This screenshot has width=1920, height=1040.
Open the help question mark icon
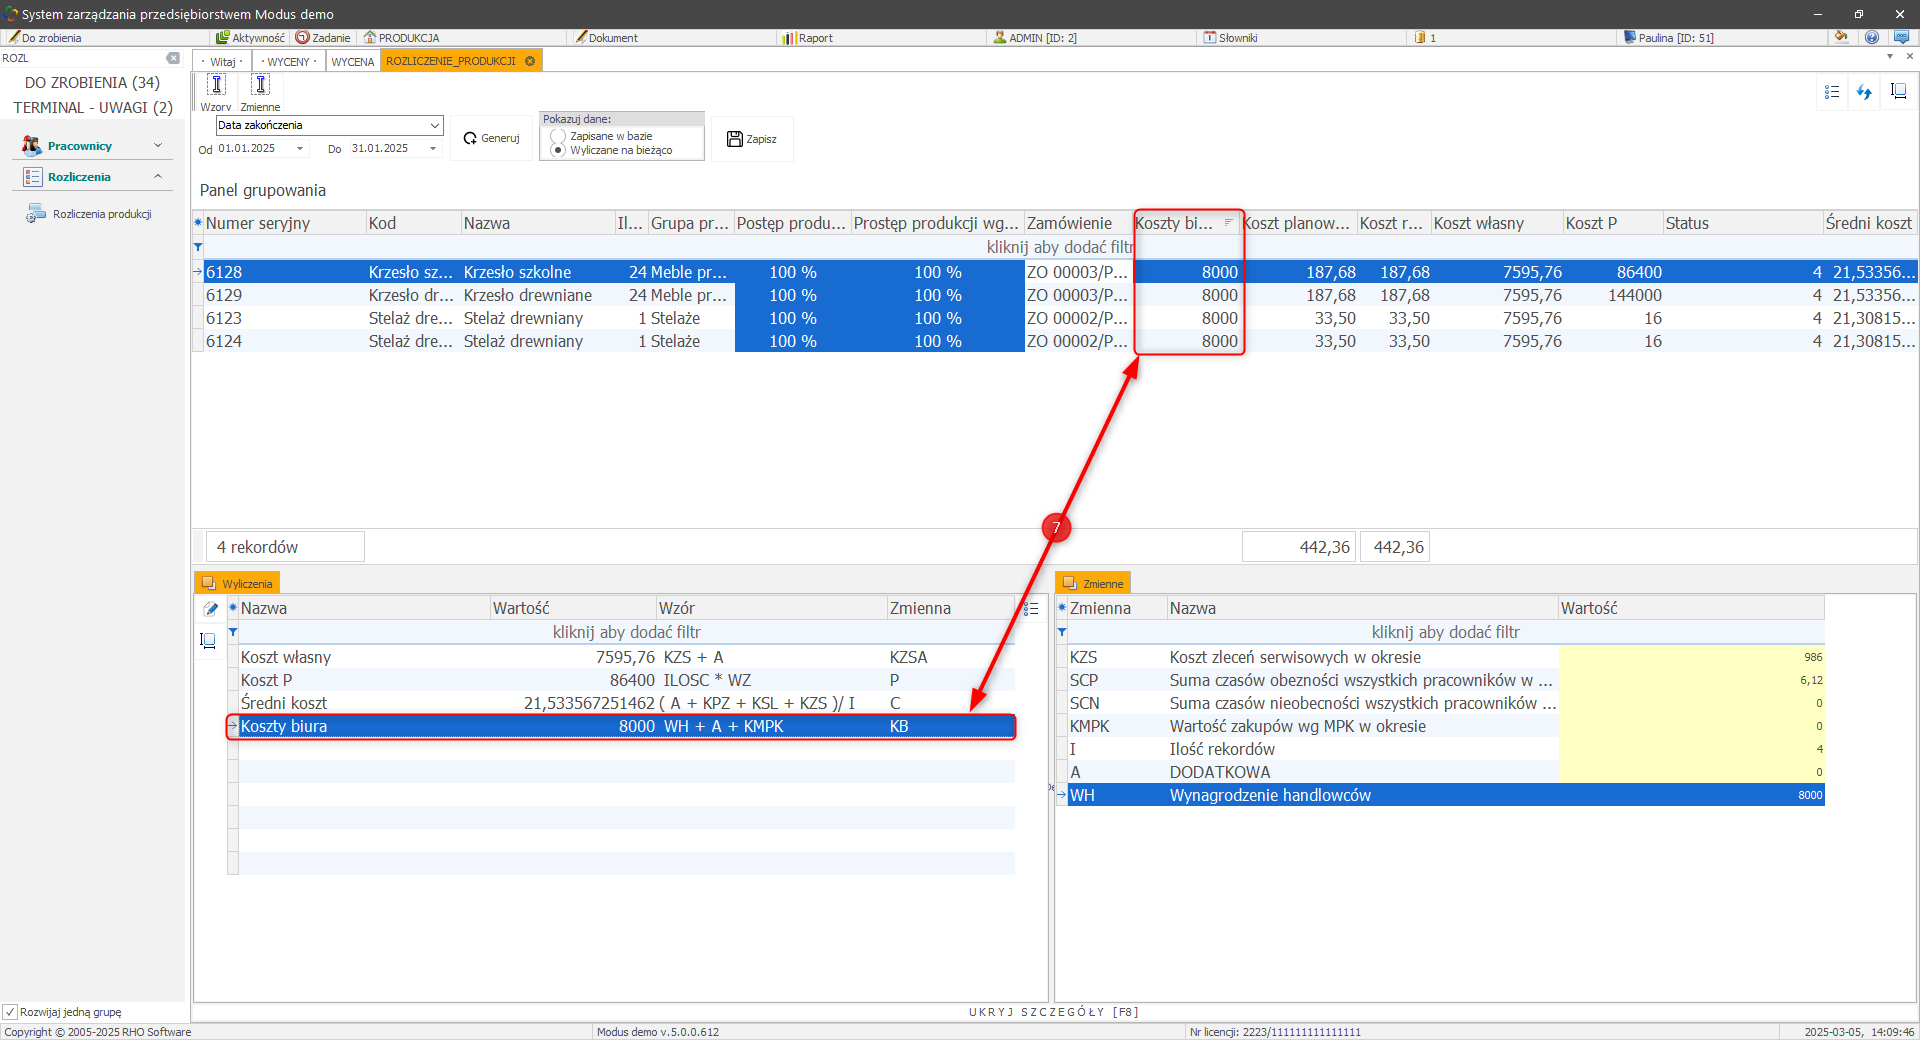pos(1871,37)
